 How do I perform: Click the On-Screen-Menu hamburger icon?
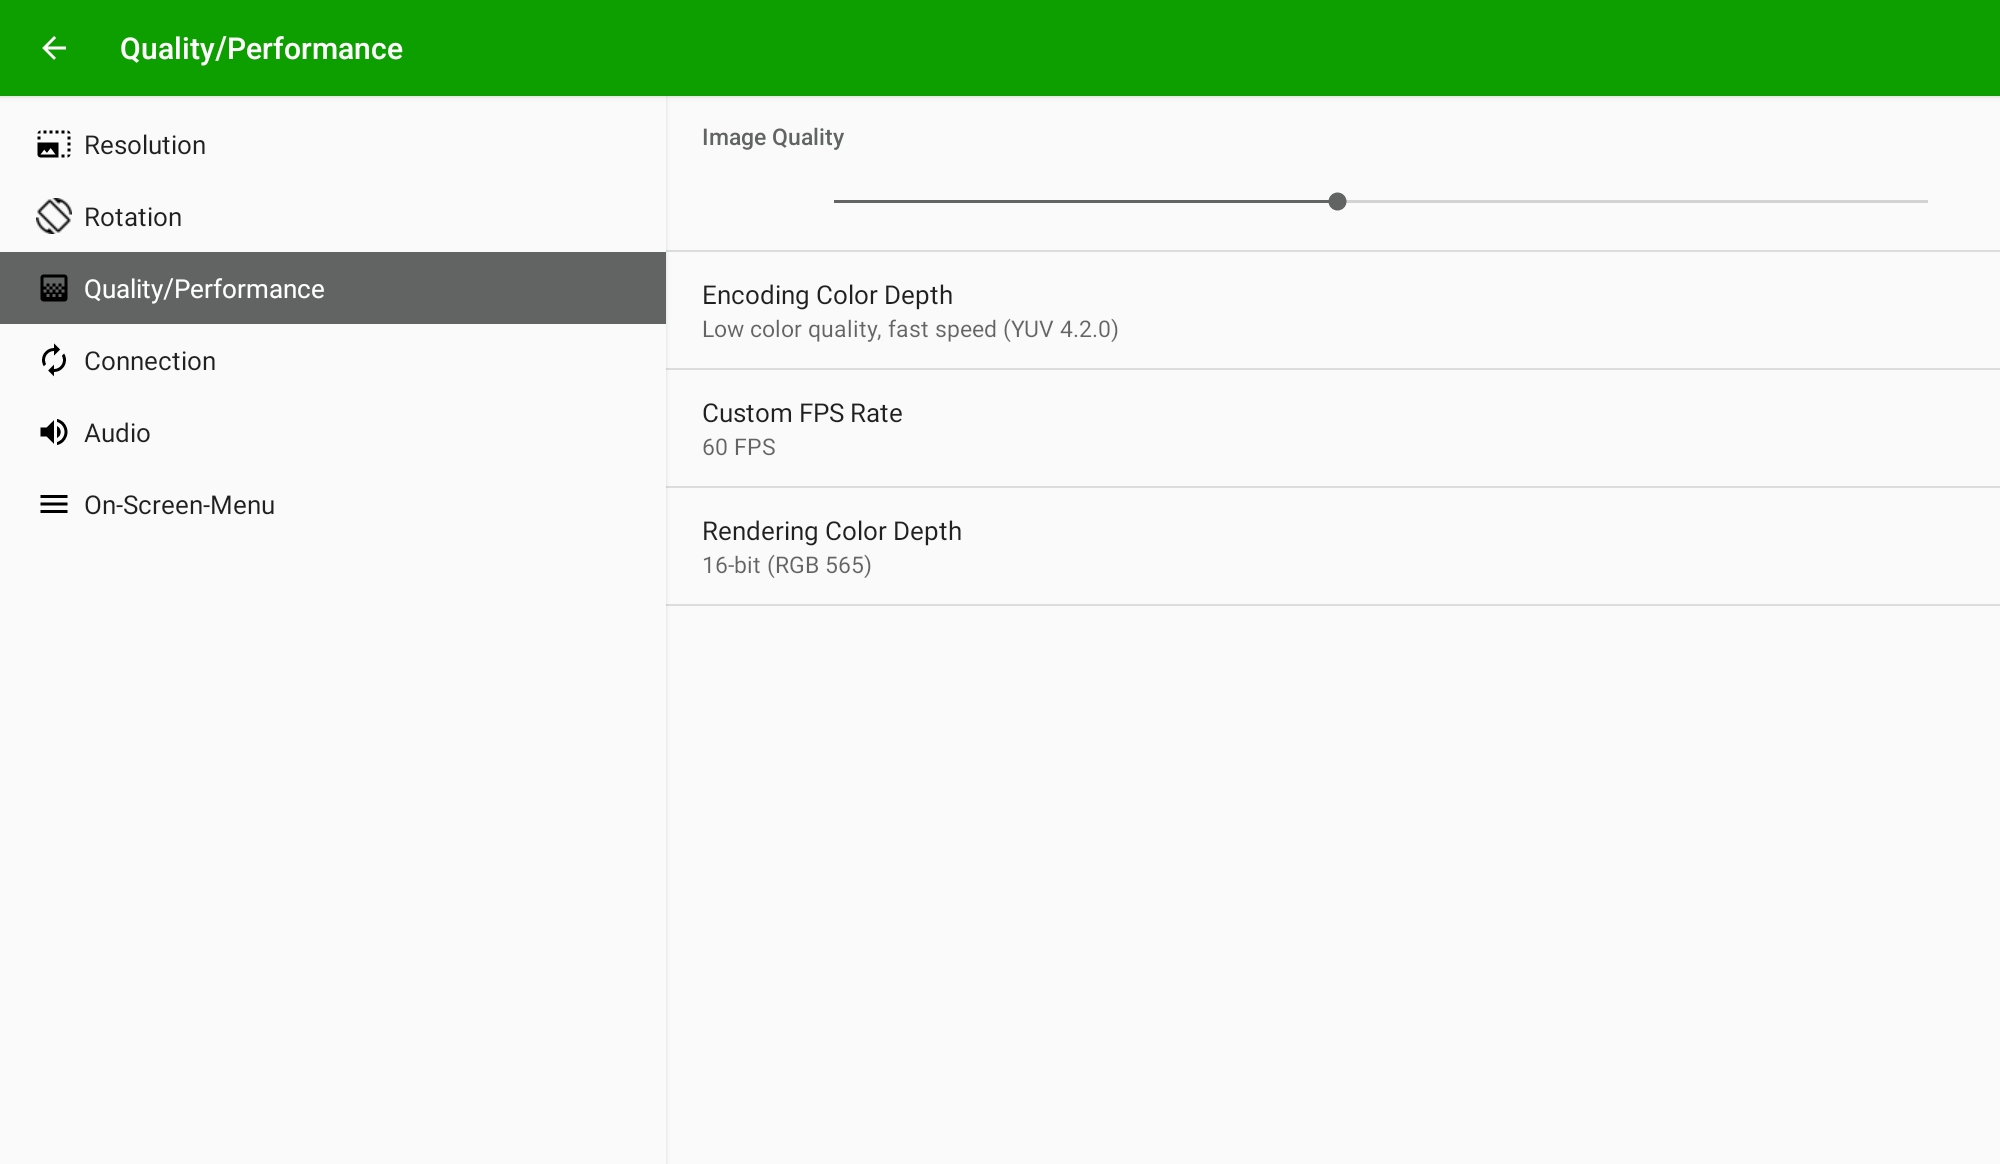[54, 505]
